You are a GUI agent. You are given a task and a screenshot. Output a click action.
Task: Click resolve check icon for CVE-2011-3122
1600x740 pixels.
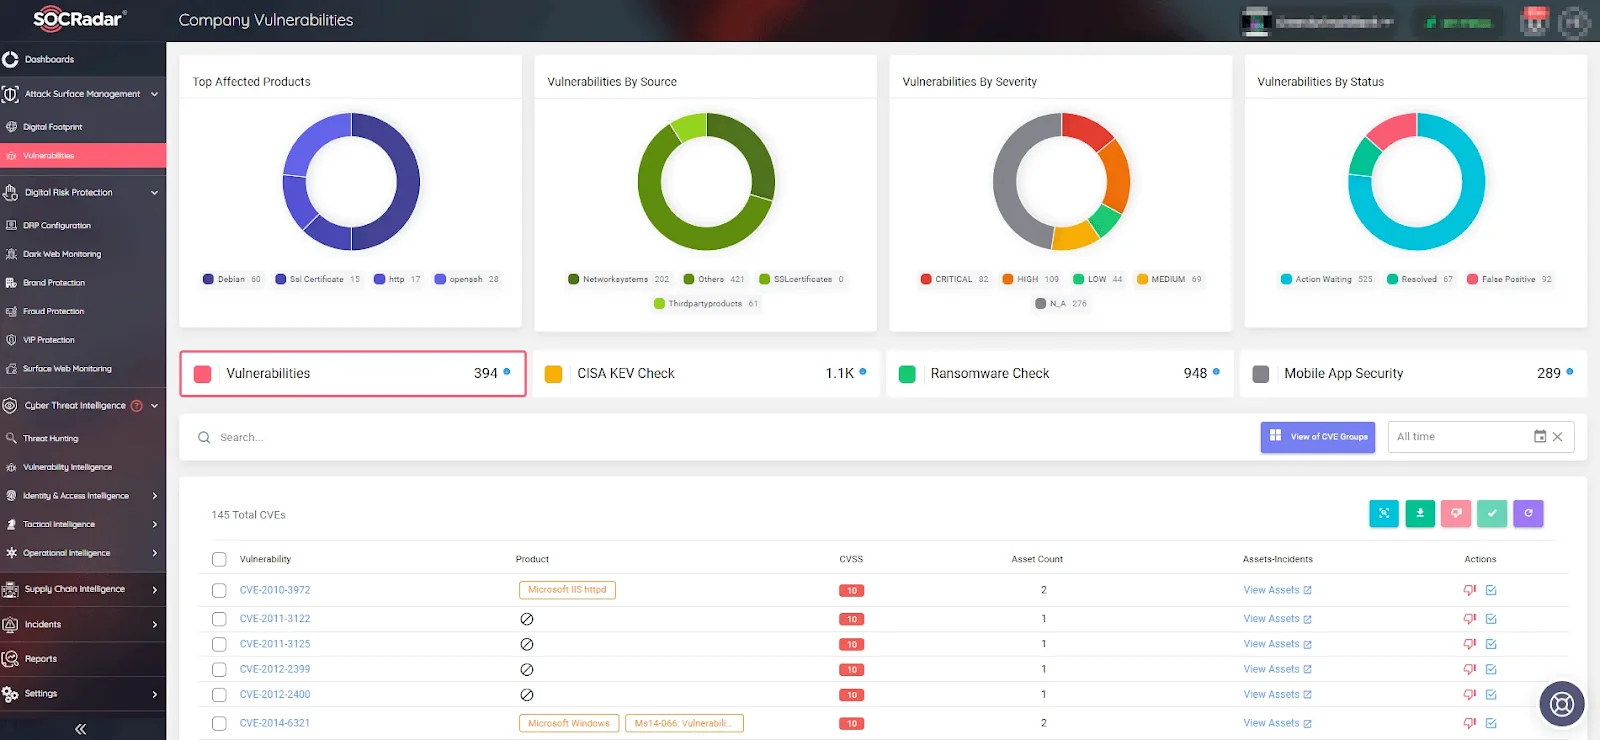click(x=1491, y=619)
